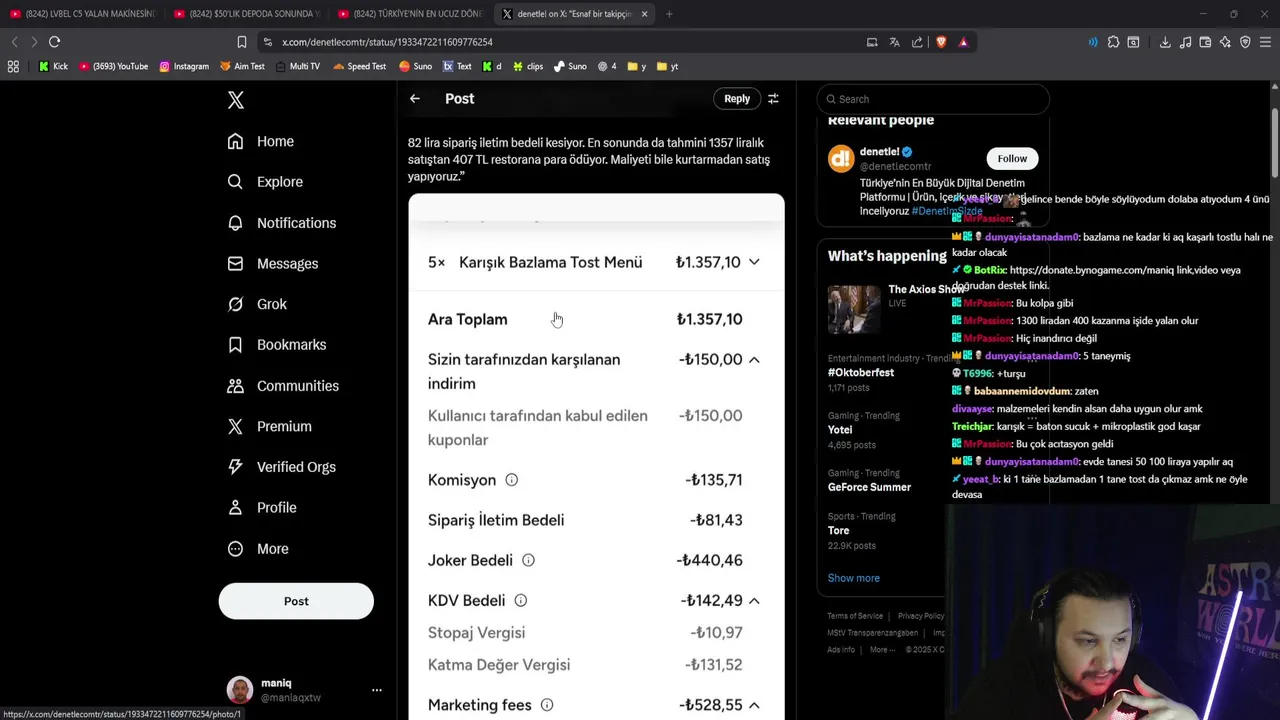This screenshot has width=1280, height=720.
Task: Open Premium in sidebar
Action: [x=269, y=426]
